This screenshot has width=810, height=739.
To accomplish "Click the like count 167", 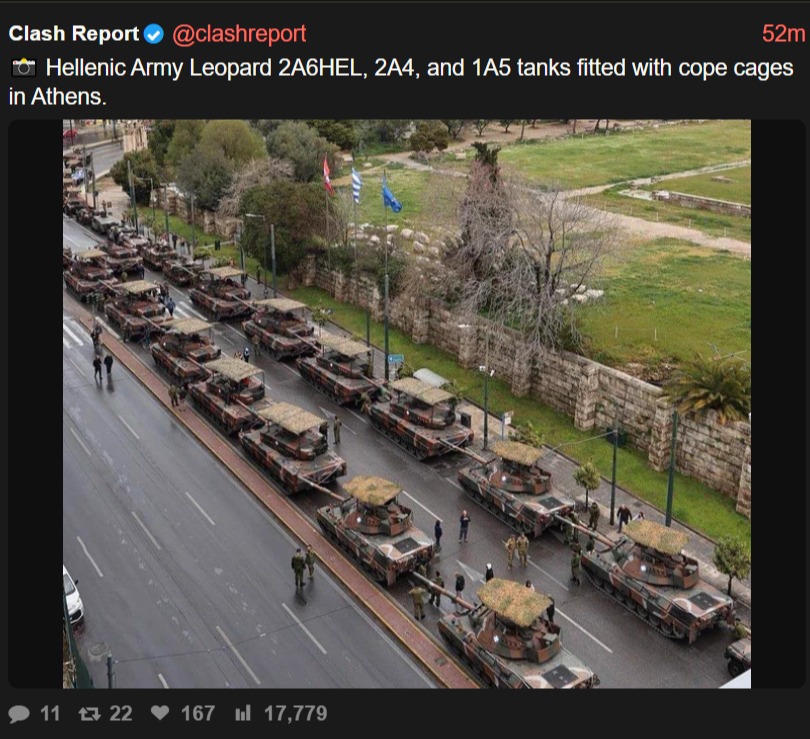I will tap(198, 714).
